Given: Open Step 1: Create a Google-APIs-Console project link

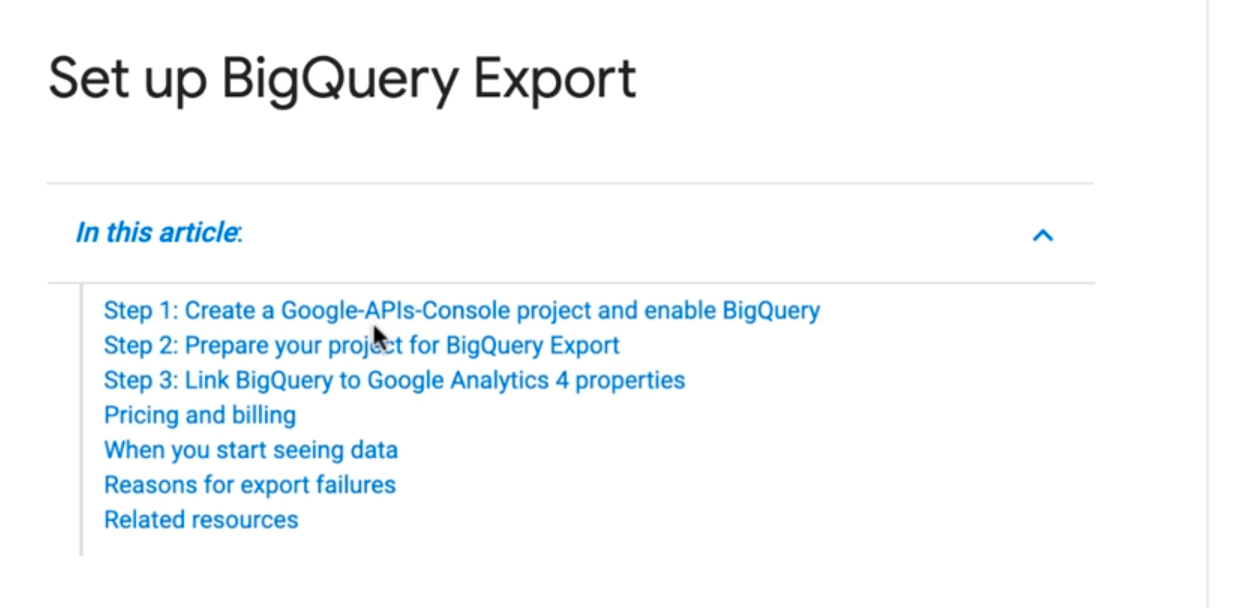Looking at the screenshot, I should click(461, 310).
